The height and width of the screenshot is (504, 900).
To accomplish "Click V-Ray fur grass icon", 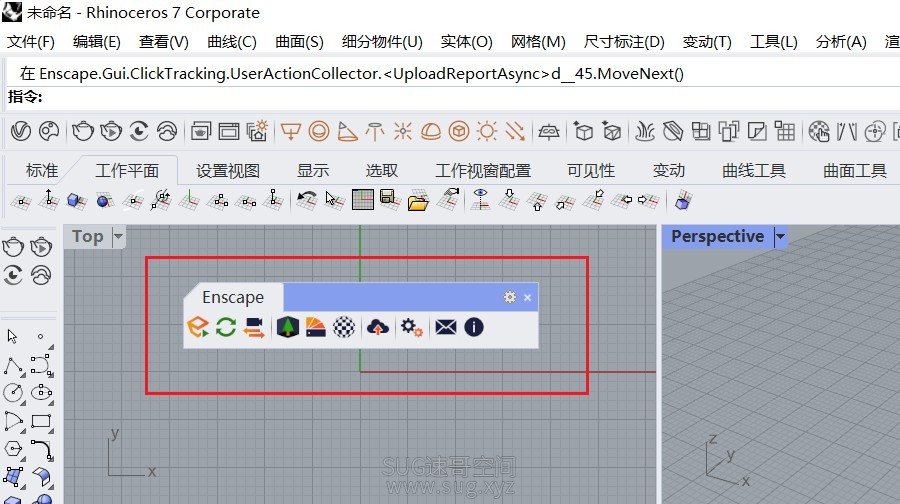I will coord(645,131).
